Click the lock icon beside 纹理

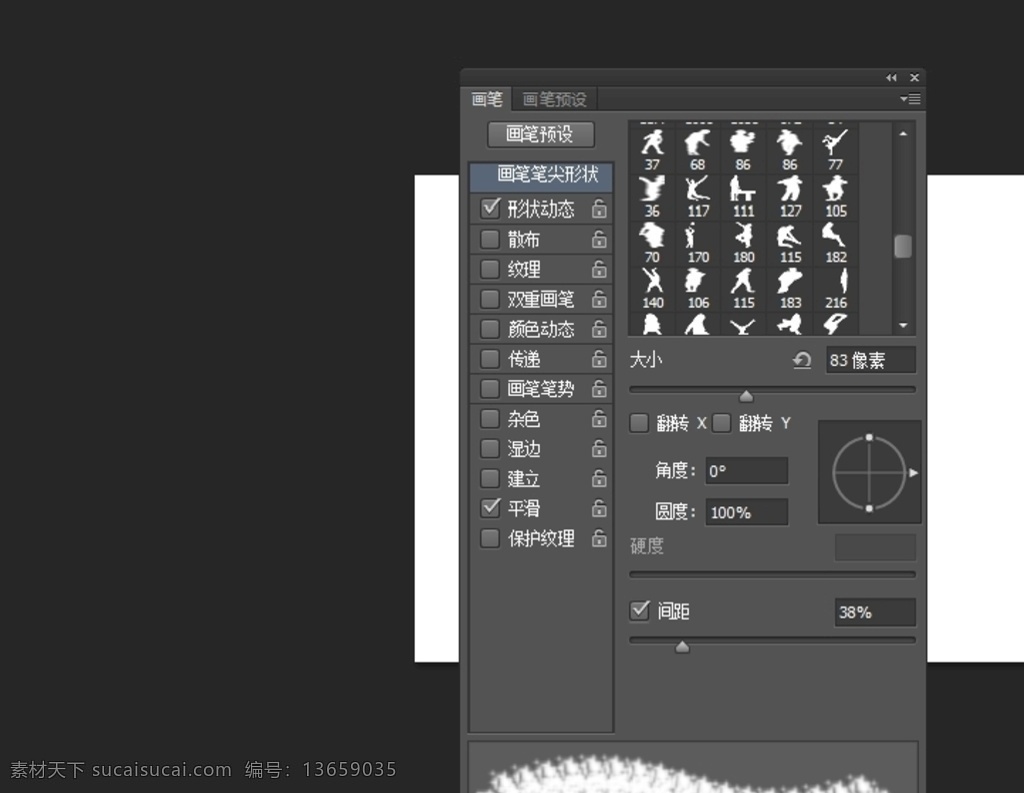[x=599, y=269]
